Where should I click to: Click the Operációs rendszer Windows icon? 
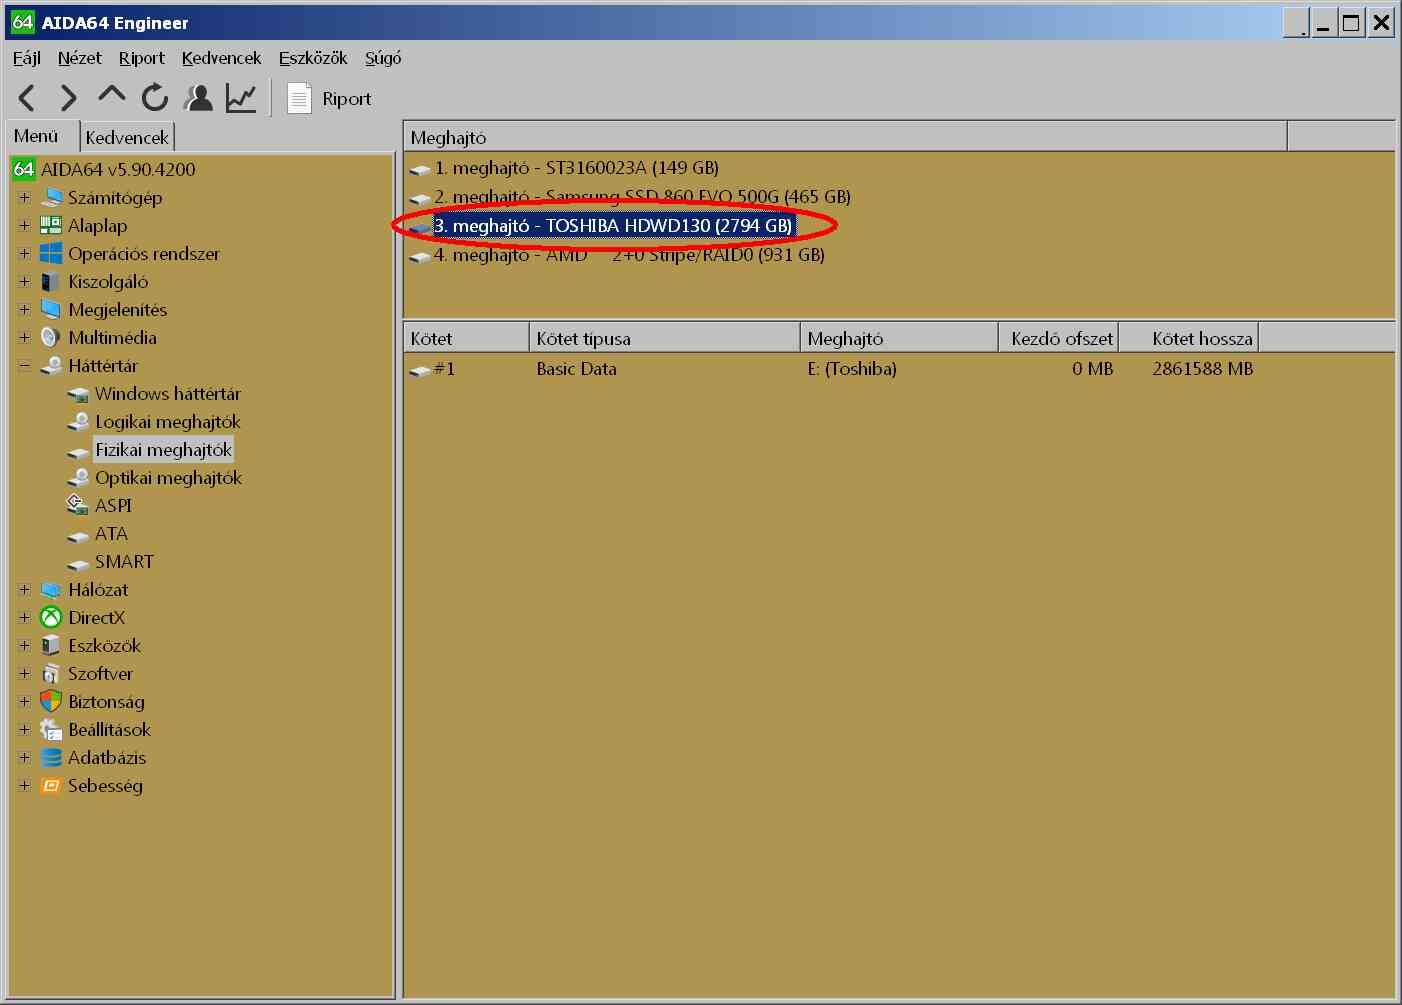click(x=51, y=253)
